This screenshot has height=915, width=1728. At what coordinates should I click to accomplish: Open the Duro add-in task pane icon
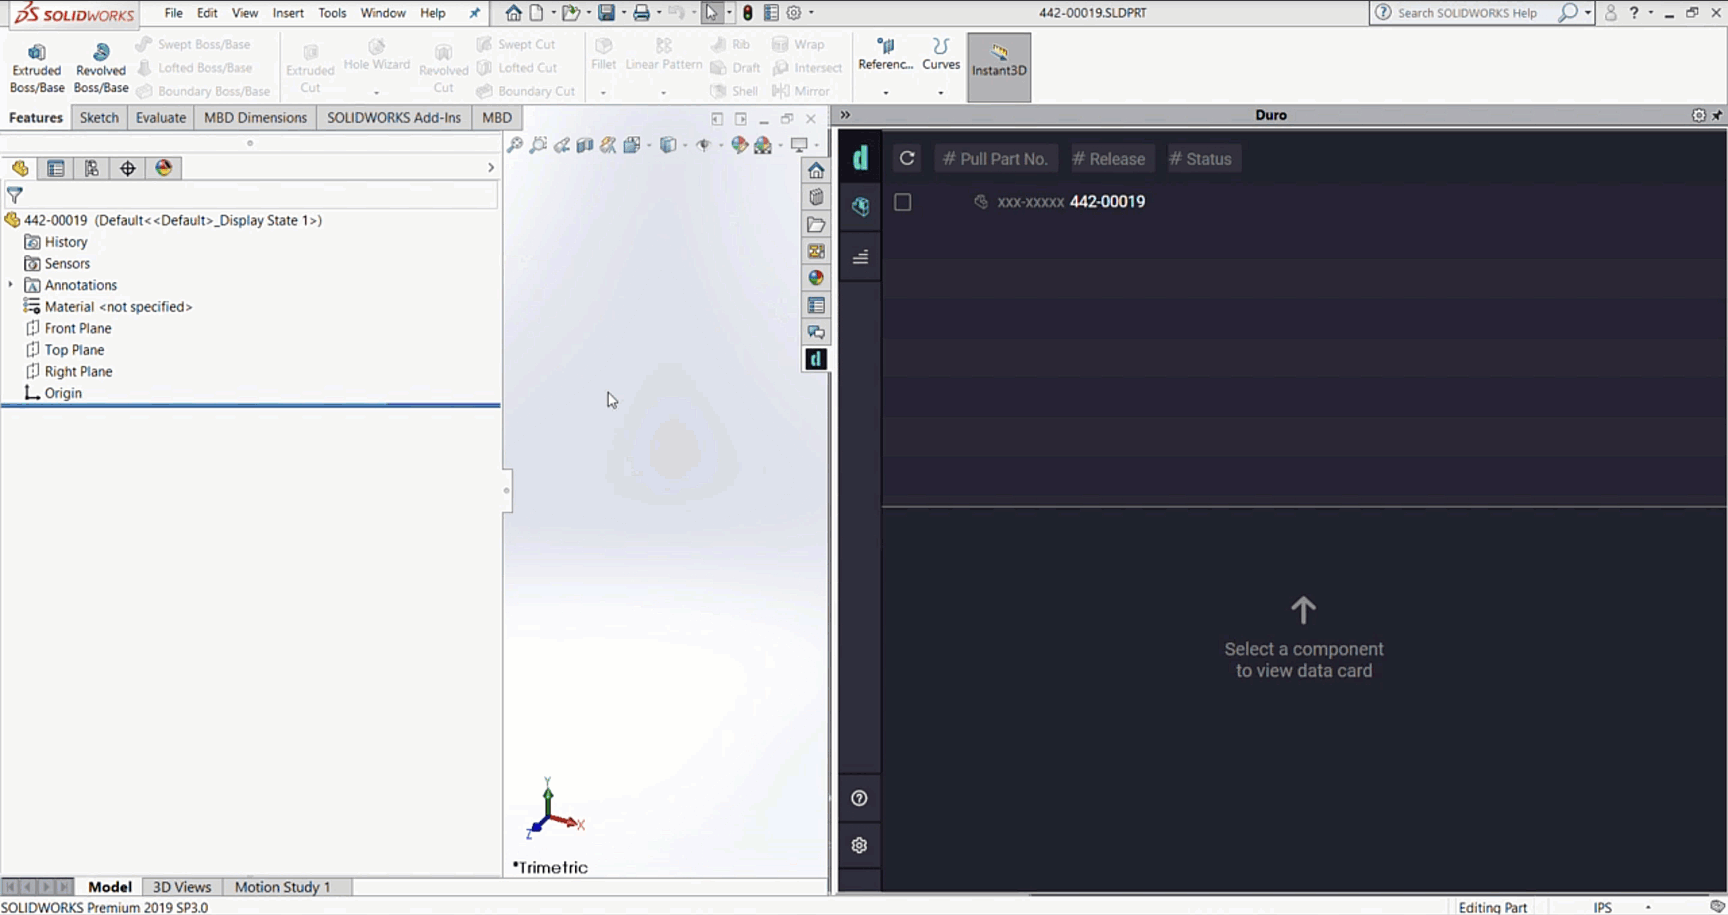816,359
